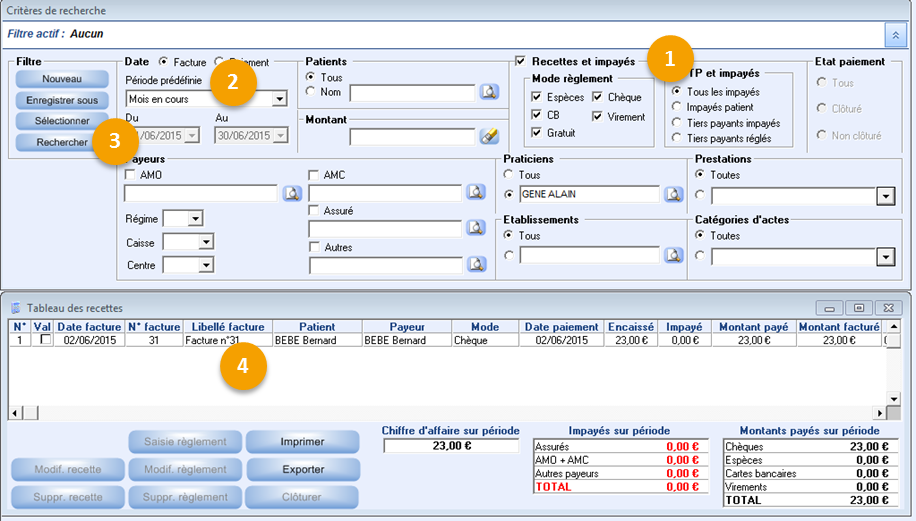Search practitioner beside GENE ALAIN field

(x=674, y=194)
